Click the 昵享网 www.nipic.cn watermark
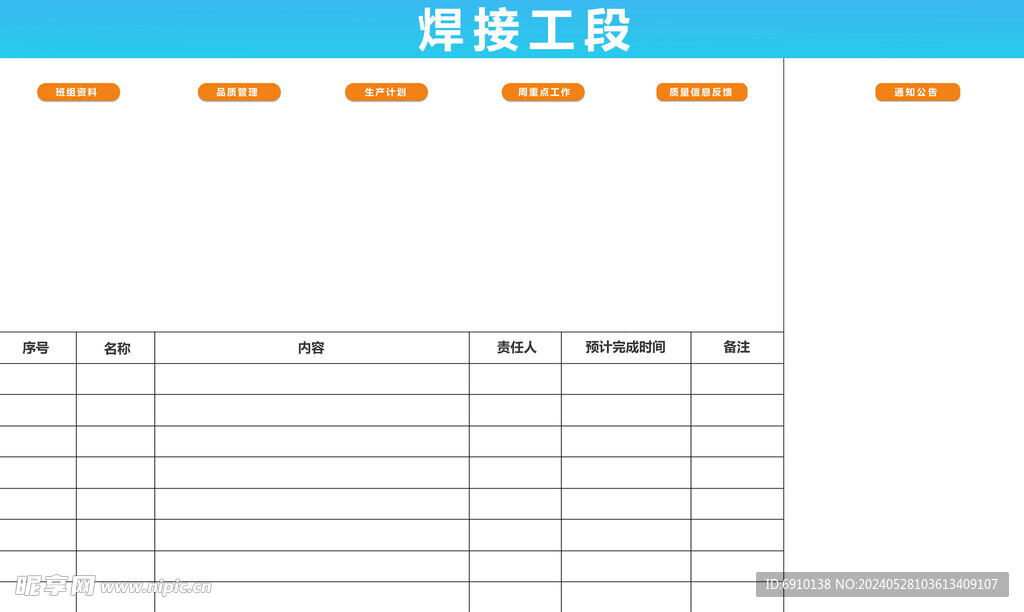Screen dimensions: 1024x612 point(112,585)
